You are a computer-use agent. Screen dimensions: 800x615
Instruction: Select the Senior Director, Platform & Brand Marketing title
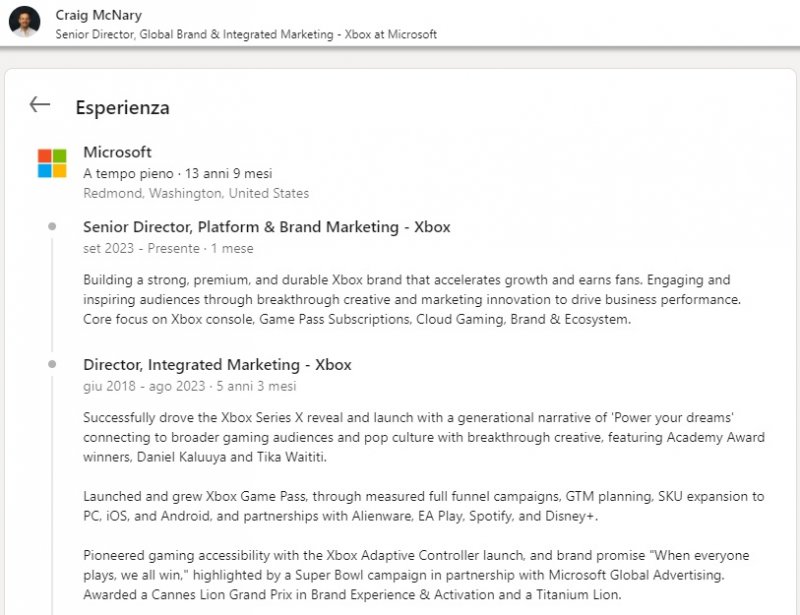[266, 227]
